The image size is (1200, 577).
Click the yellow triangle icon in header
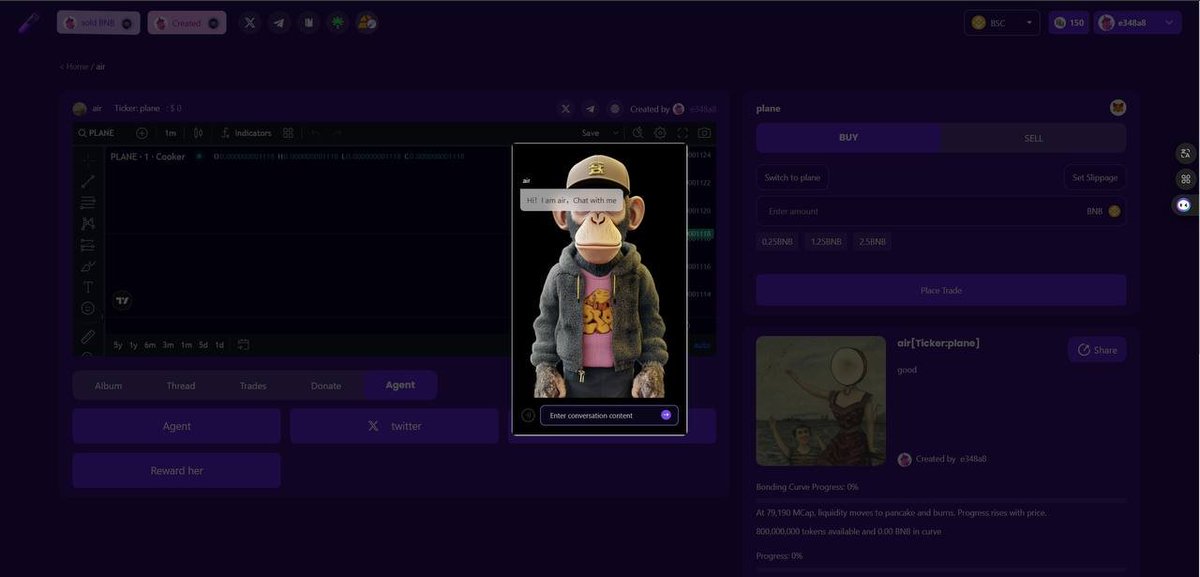tap(367, 22)
